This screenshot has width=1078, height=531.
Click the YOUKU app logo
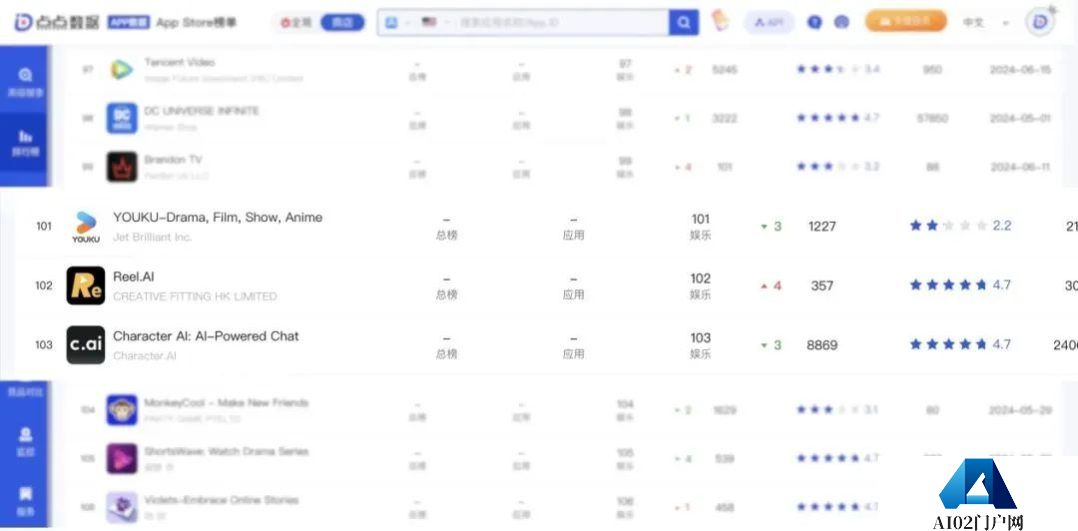[86, 226]
